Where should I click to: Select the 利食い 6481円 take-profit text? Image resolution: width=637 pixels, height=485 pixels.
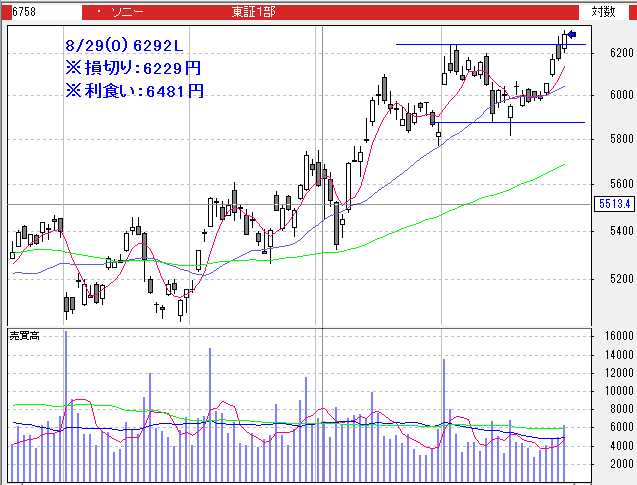click(133, 90)
